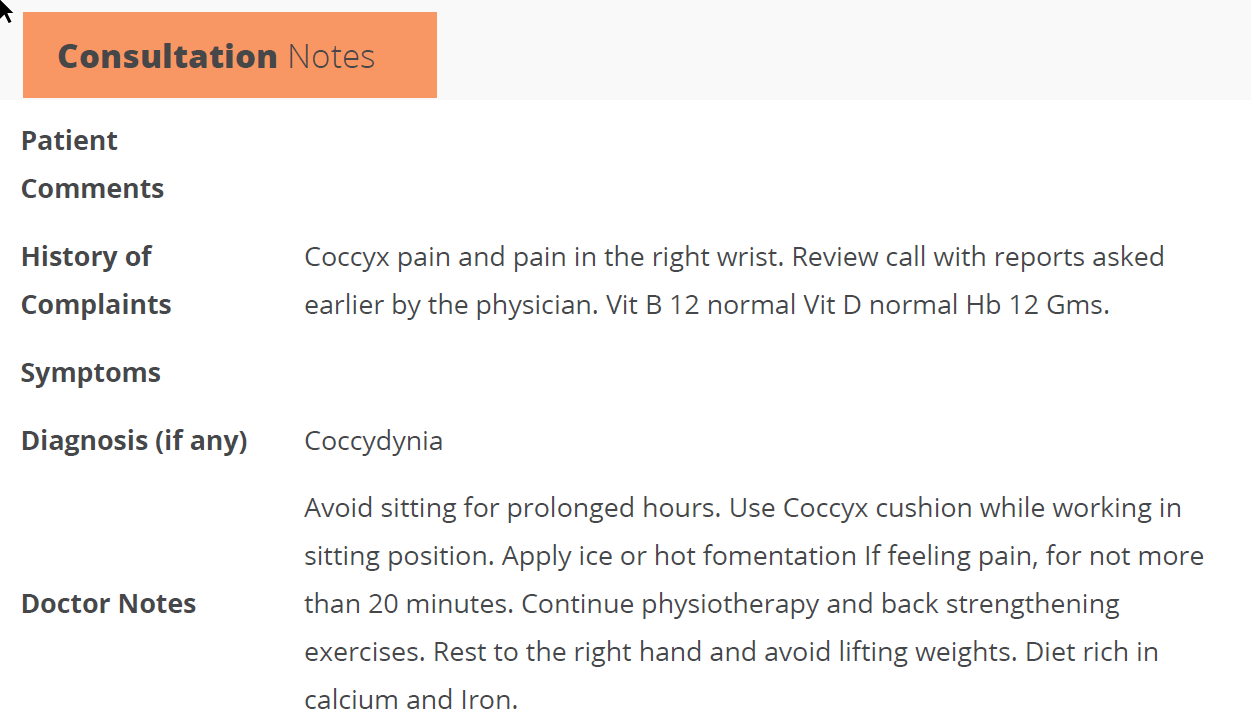Click the "20 minutes" duration text
The height and width of the screenshot is (718, 1251).
438,604
